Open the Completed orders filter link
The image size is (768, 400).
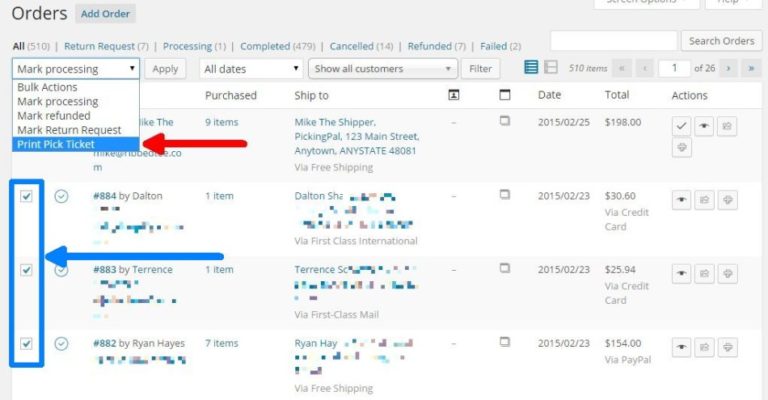click(x=265, y=46)
